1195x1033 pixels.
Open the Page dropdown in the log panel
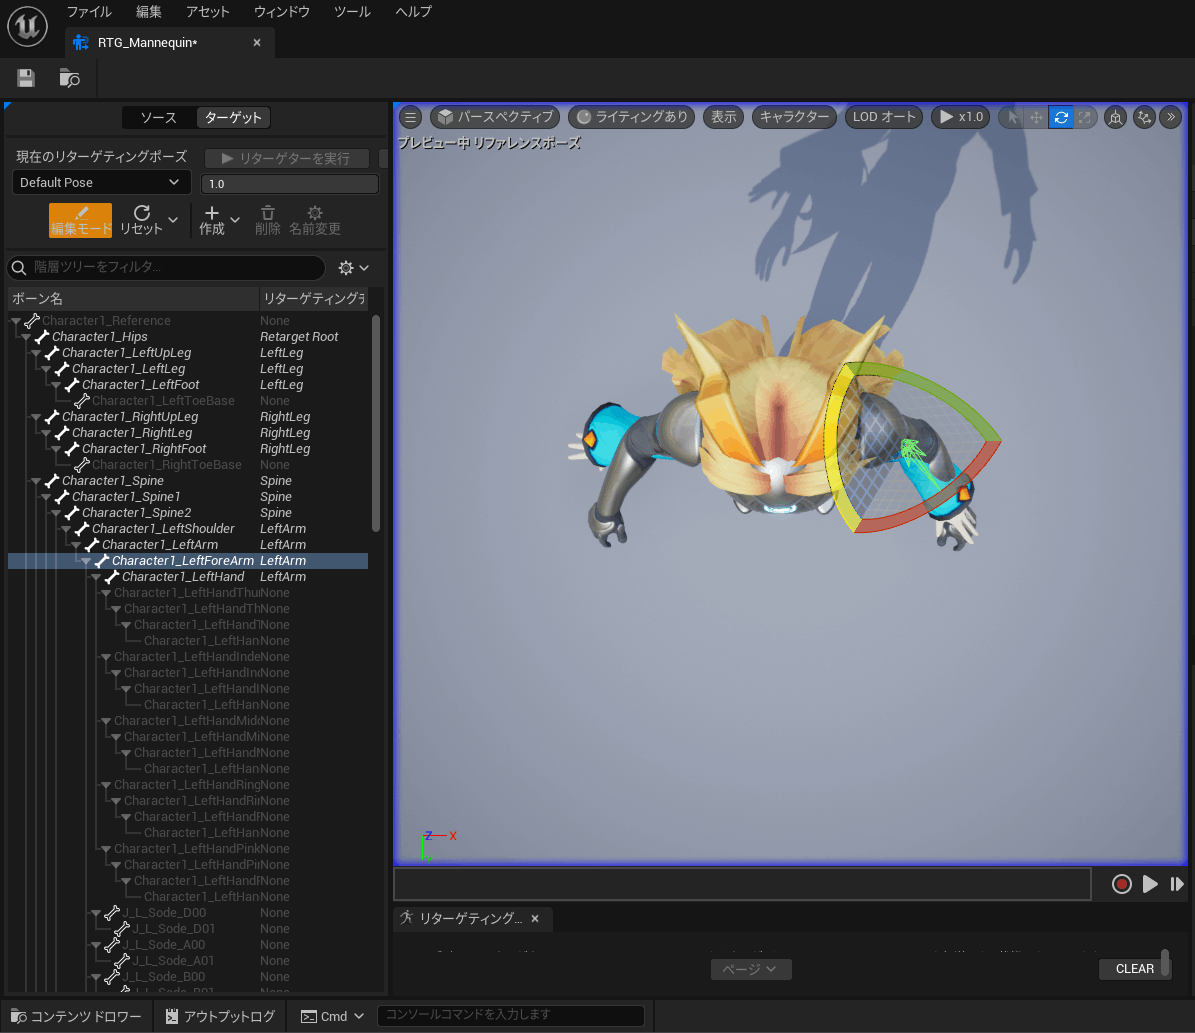pyautogui.click(x=751, y=969)
